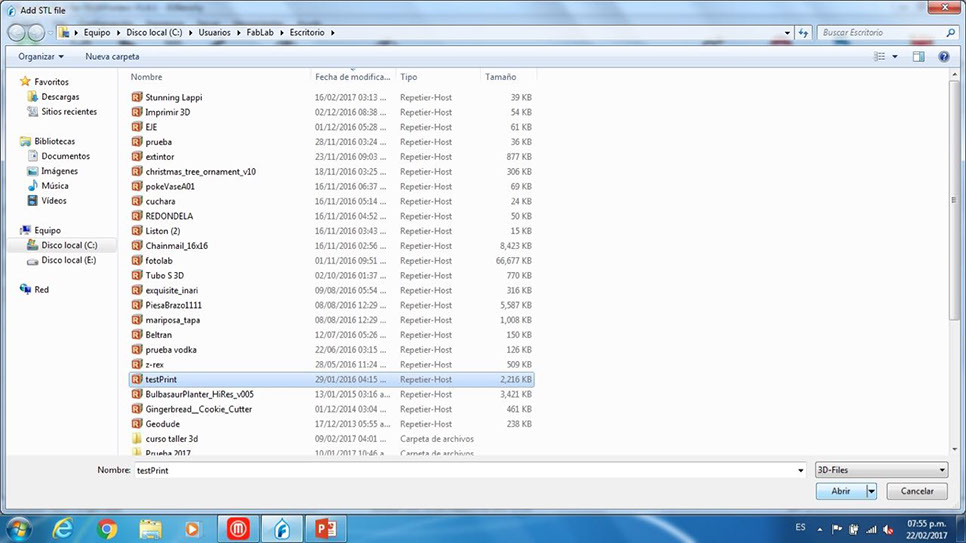Open the Organizar dropdown menu

(41, 57)
